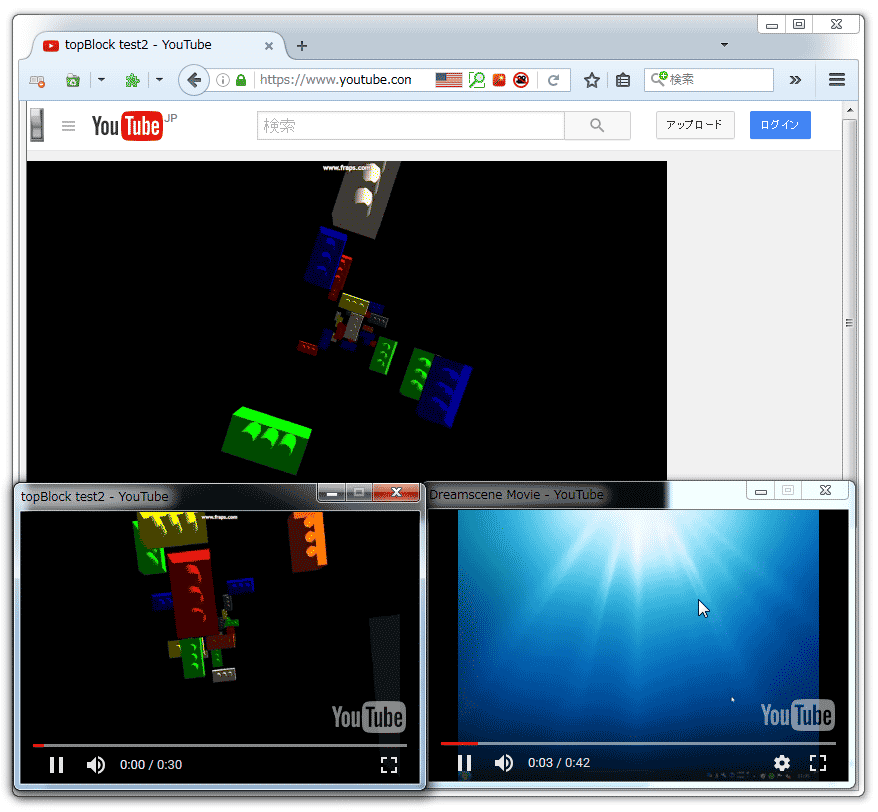This screenshot has height=812, width=878.
Task: Open settings gear in Dreamscene Movie player
Action: pos(782,763)
